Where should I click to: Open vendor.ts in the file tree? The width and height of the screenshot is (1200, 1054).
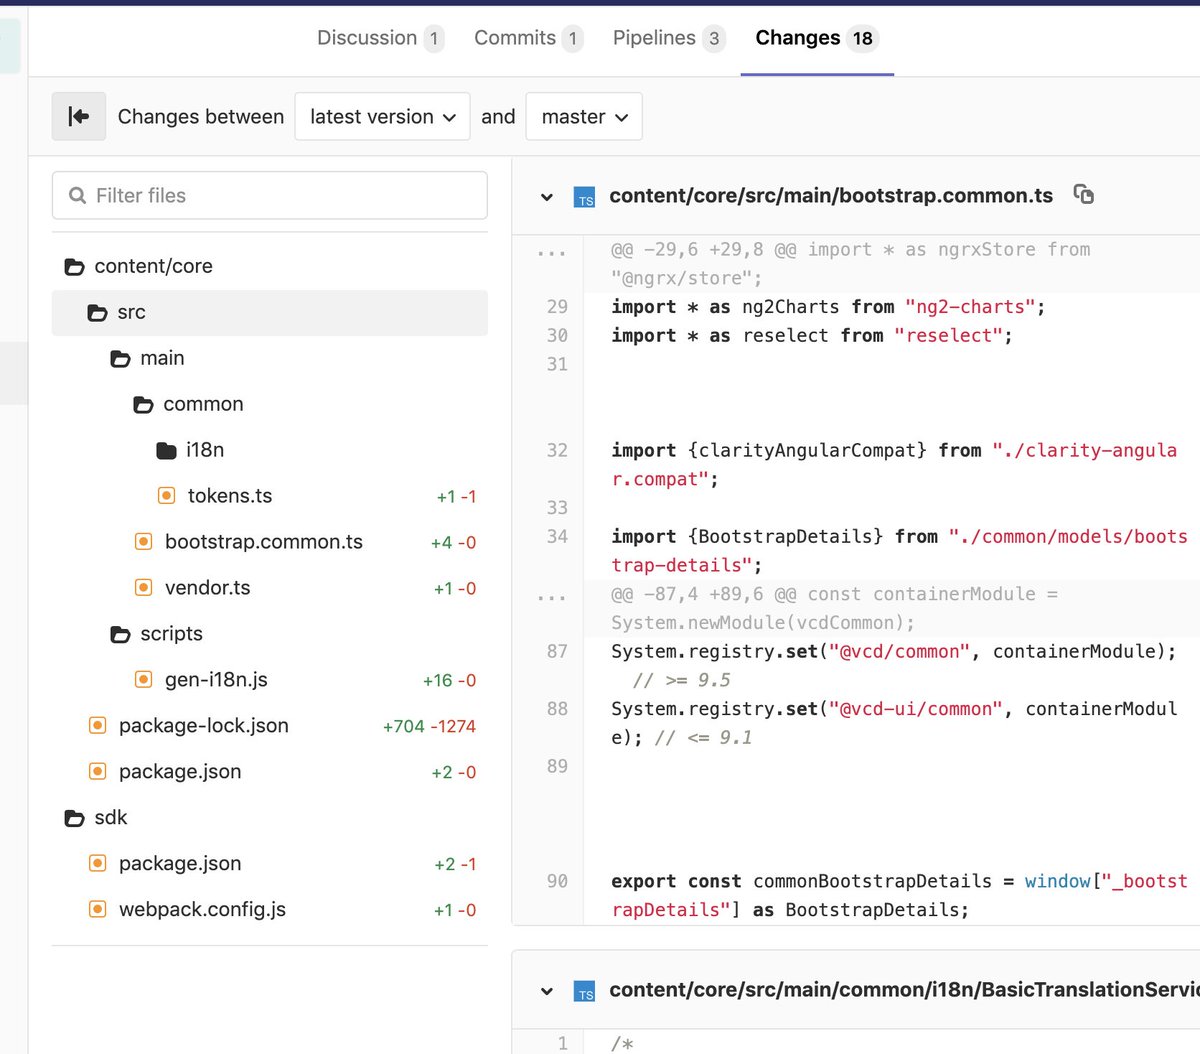point(208,588)
